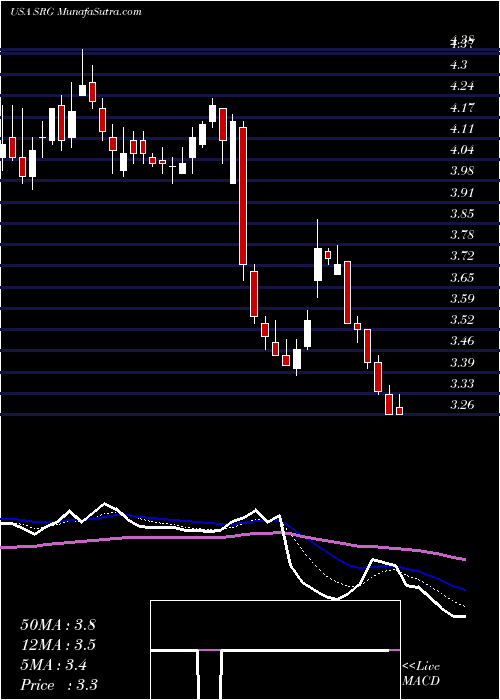
Task: Click the 3.39 price axis label
Action: (x=462, y=362)
